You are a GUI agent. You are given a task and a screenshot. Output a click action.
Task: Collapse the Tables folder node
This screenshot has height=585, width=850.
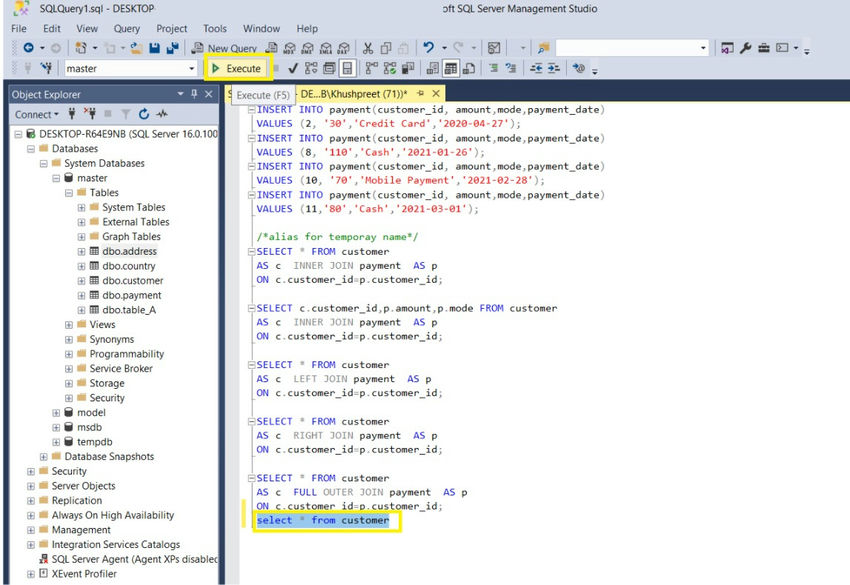coord(69,193)
